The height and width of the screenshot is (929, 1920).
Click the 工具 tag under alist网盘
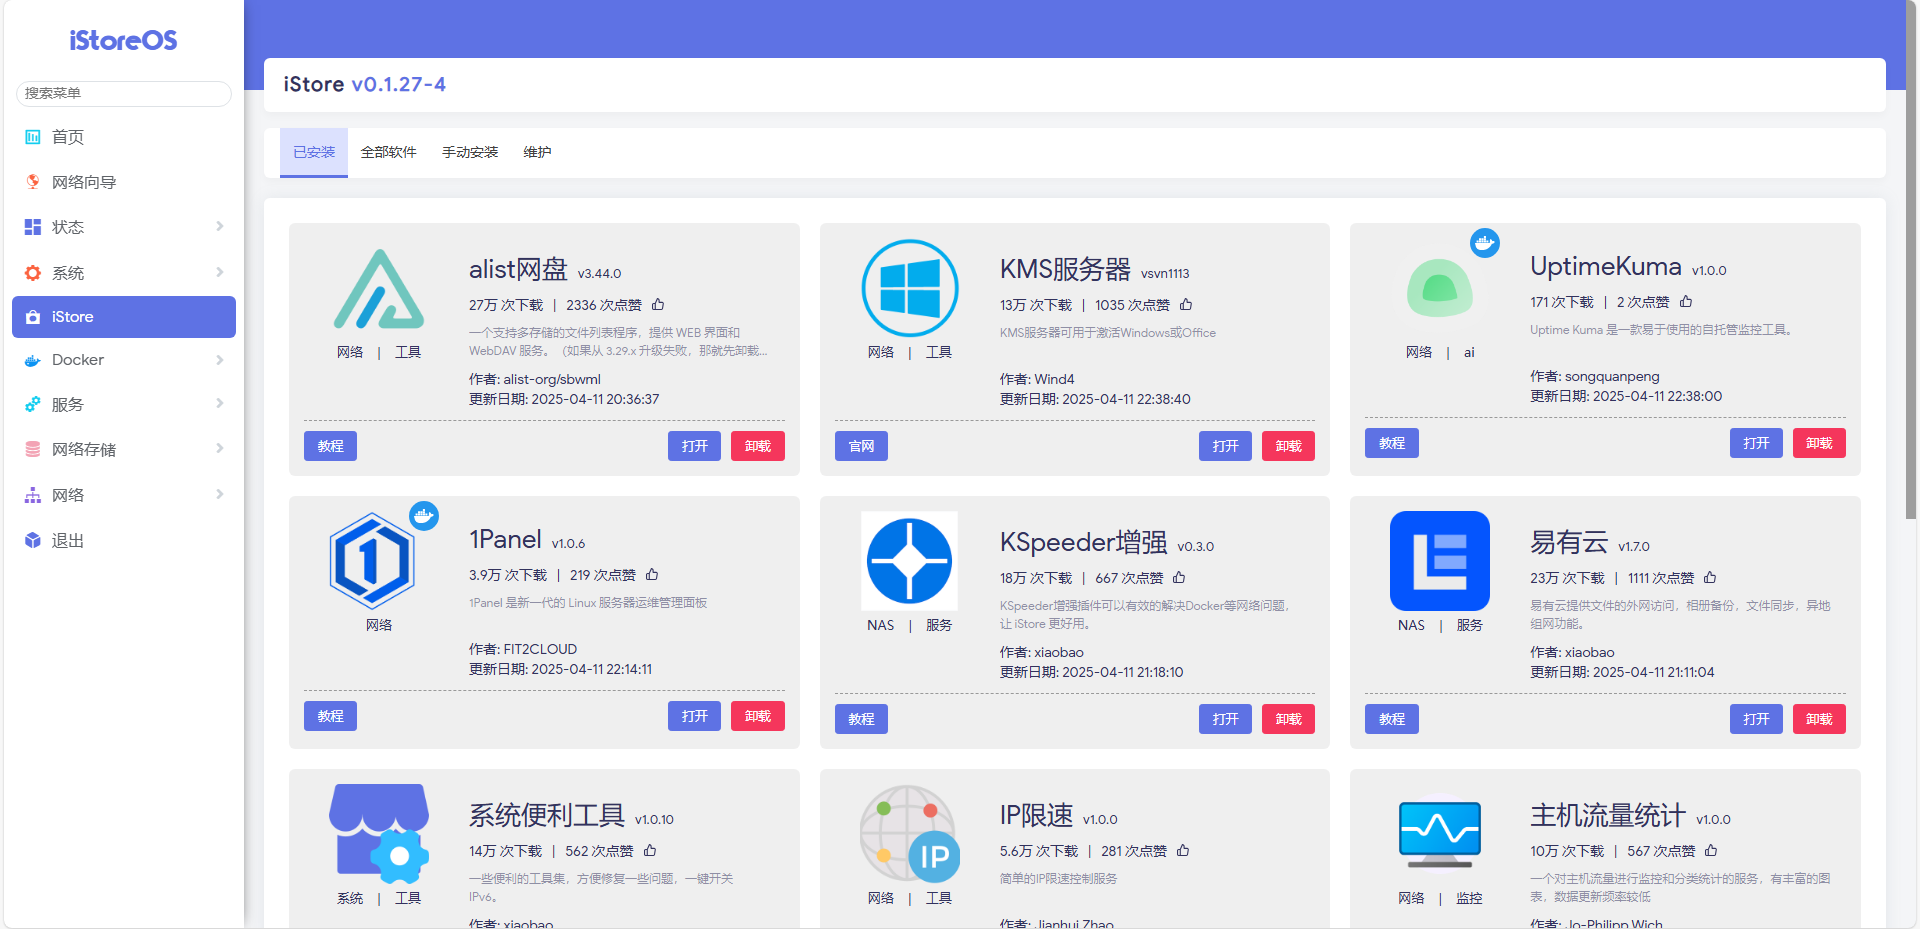coord(408,352)
